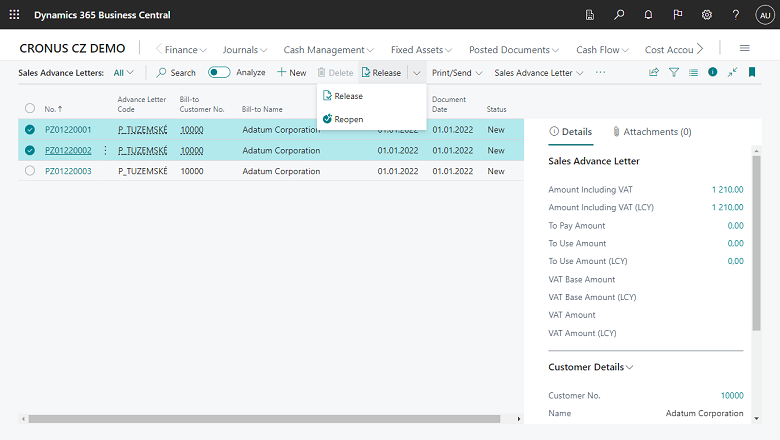The image size is (780, 440).
Task: Click the three-dot row menu for PZ01220002
Action: point(105,150)
